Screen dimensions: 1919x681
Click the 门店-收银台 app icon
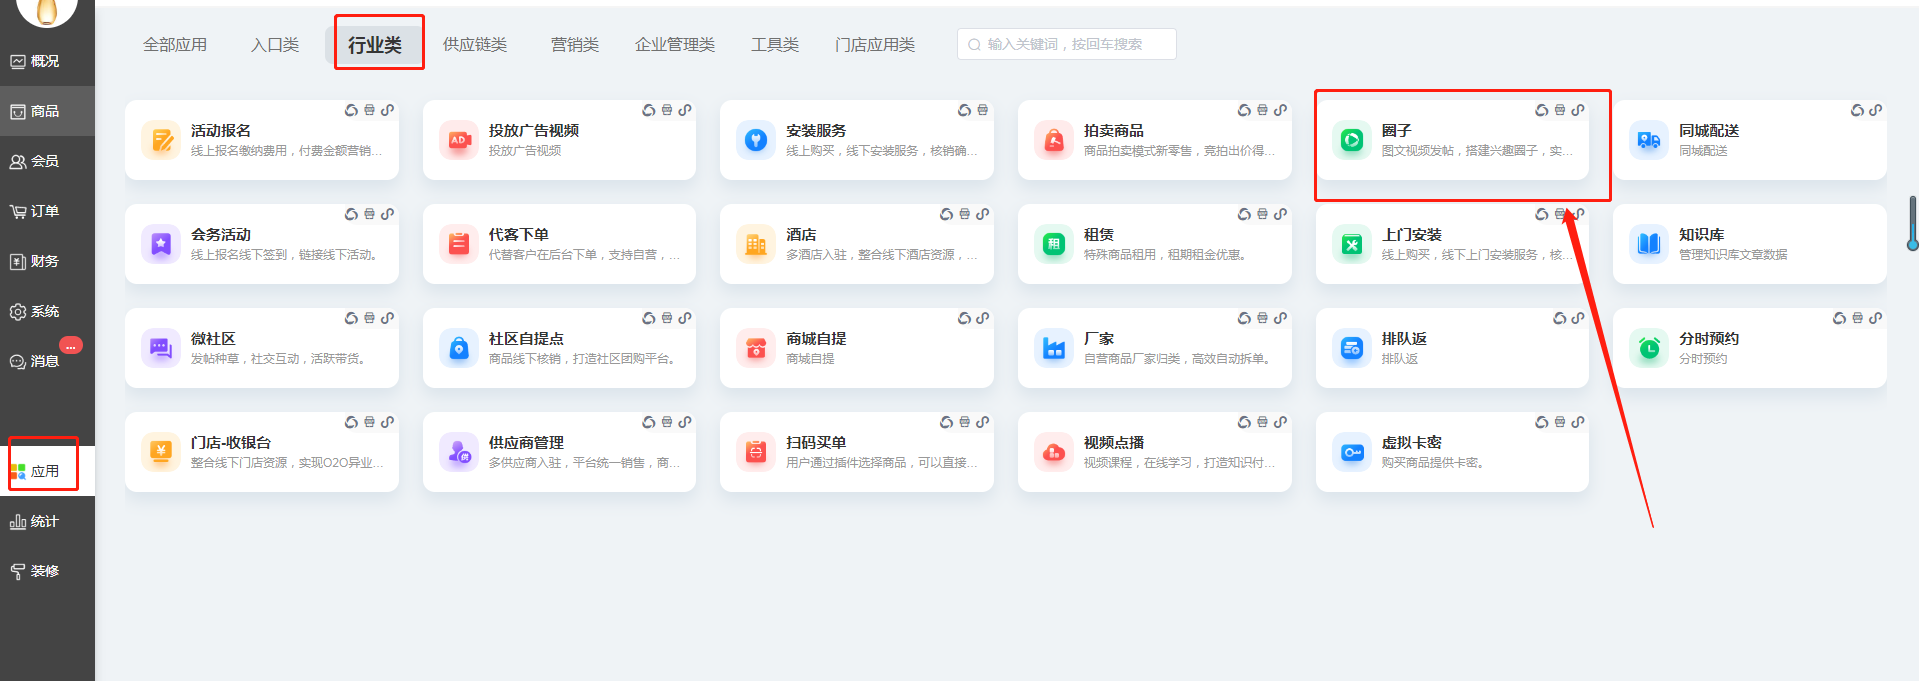click(161, 452)
